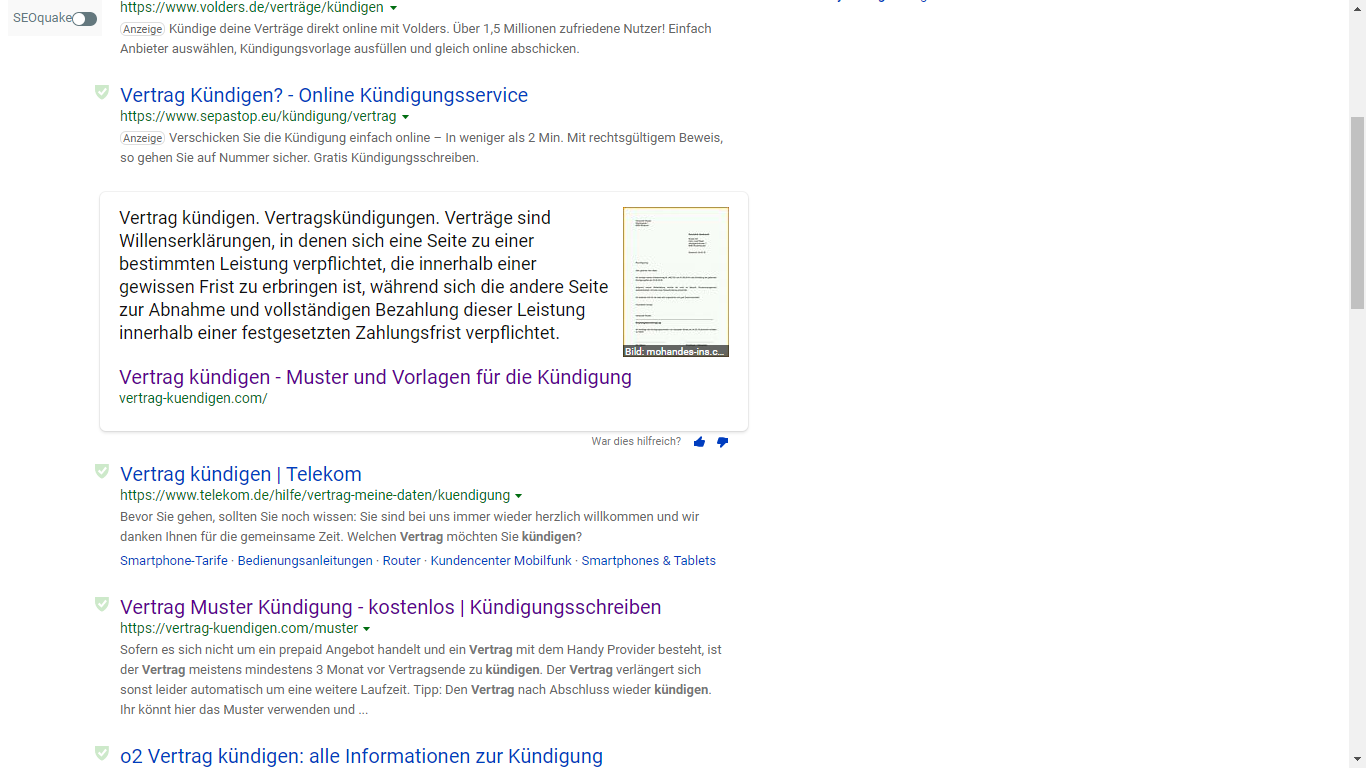Viewport: 1366px width, 768px height.
Task: Click the telekom.de/hilfe/vertrag-meine-daten/kuendigung URL
Action: click(315, 496)
